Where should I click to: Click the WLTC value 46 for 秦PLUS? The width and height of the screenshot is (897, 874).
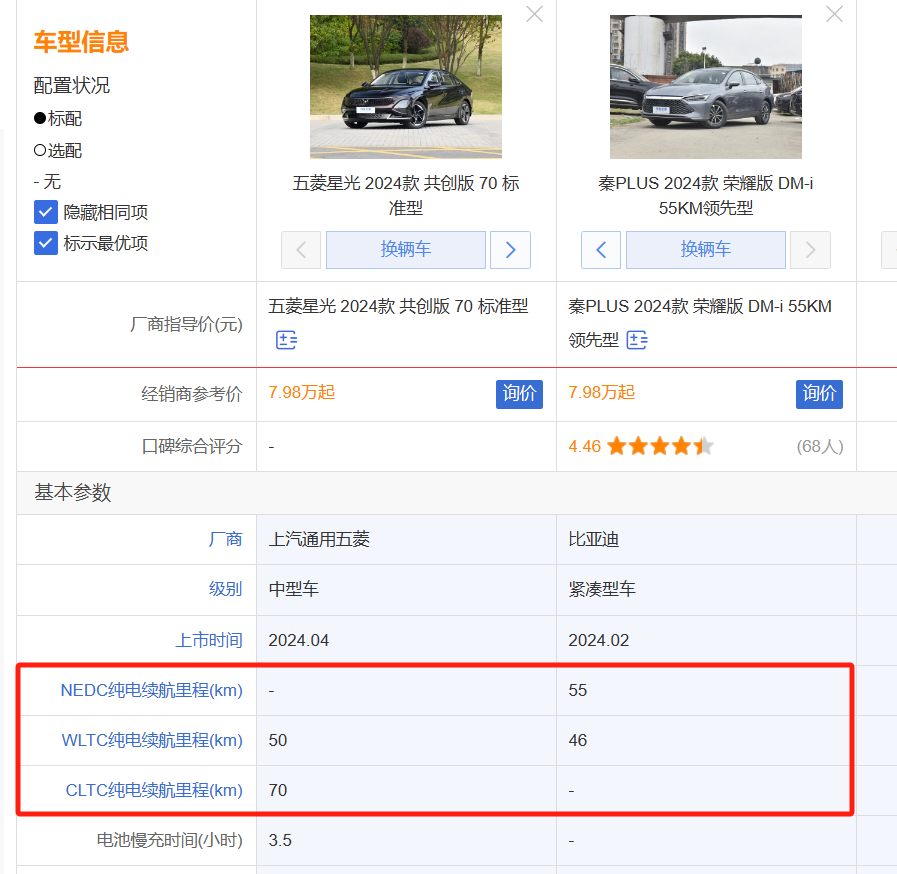577,740
